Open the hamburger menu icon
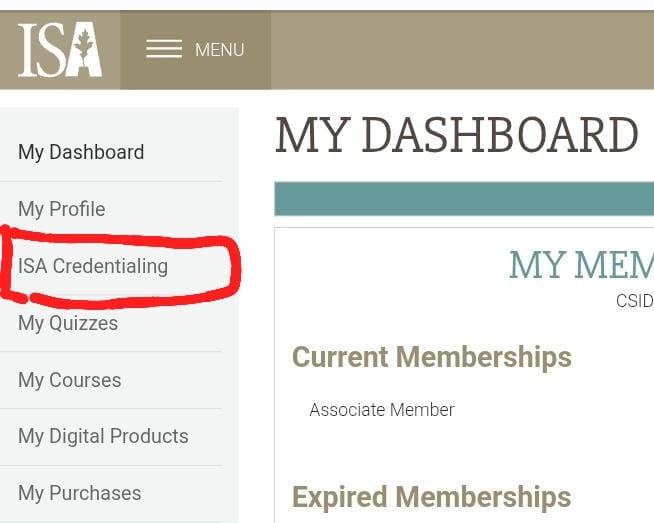This screenshot has height=523, width=654. (164, 50)
